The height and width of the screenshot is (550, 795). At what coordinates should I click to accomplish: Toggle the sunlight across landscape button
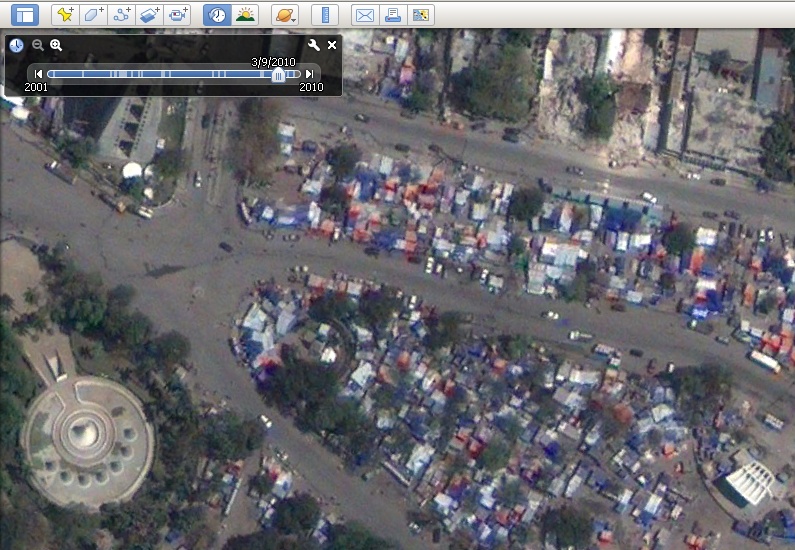(245, 15)
